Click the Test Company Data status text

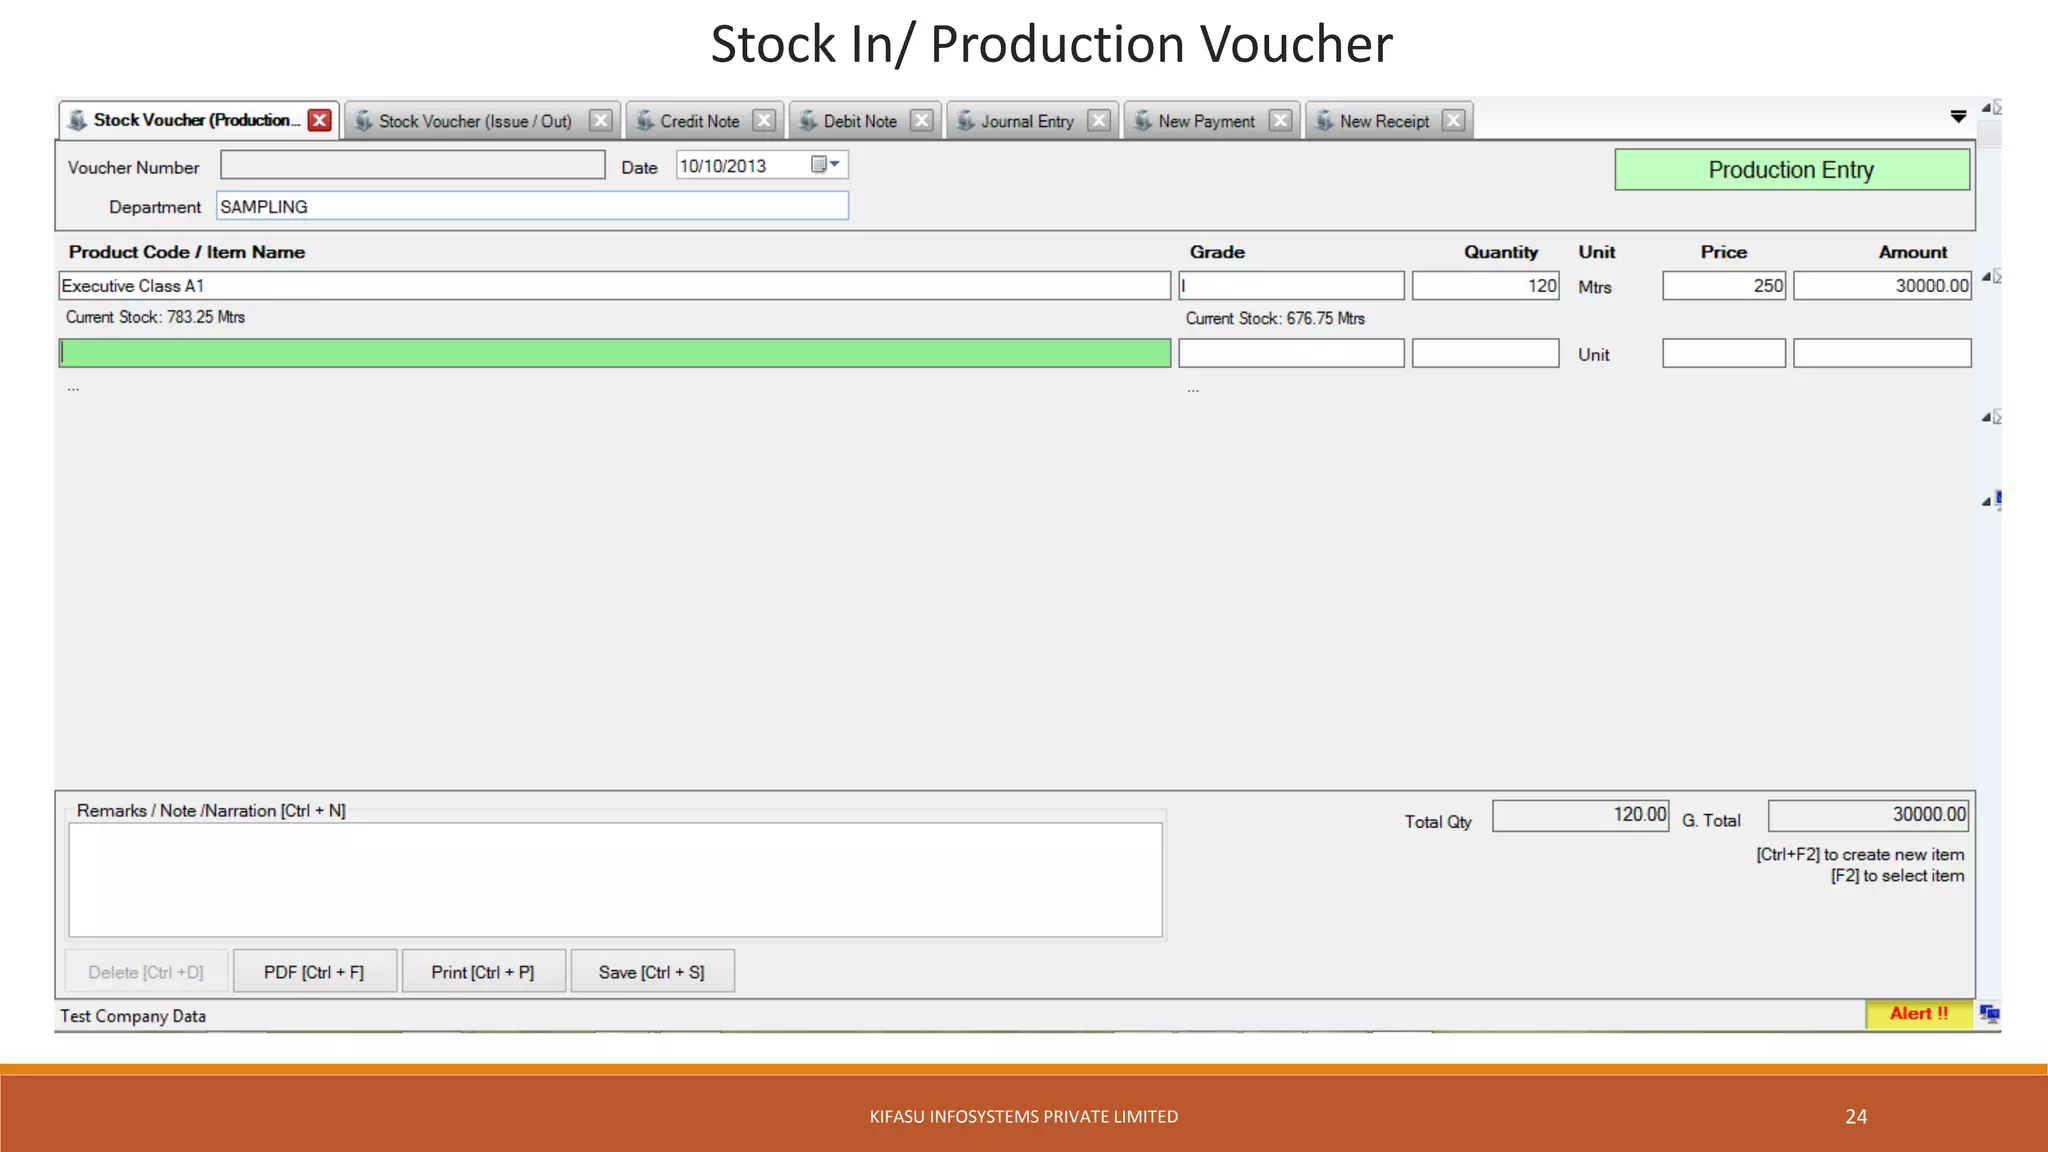pos(133,1016)
